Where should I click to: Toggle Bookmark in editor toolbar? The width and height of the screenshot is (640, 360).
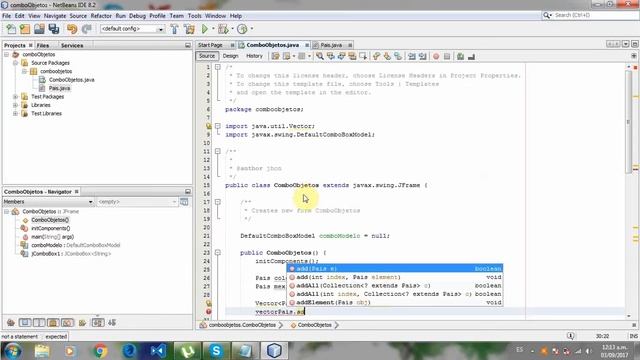398,56
